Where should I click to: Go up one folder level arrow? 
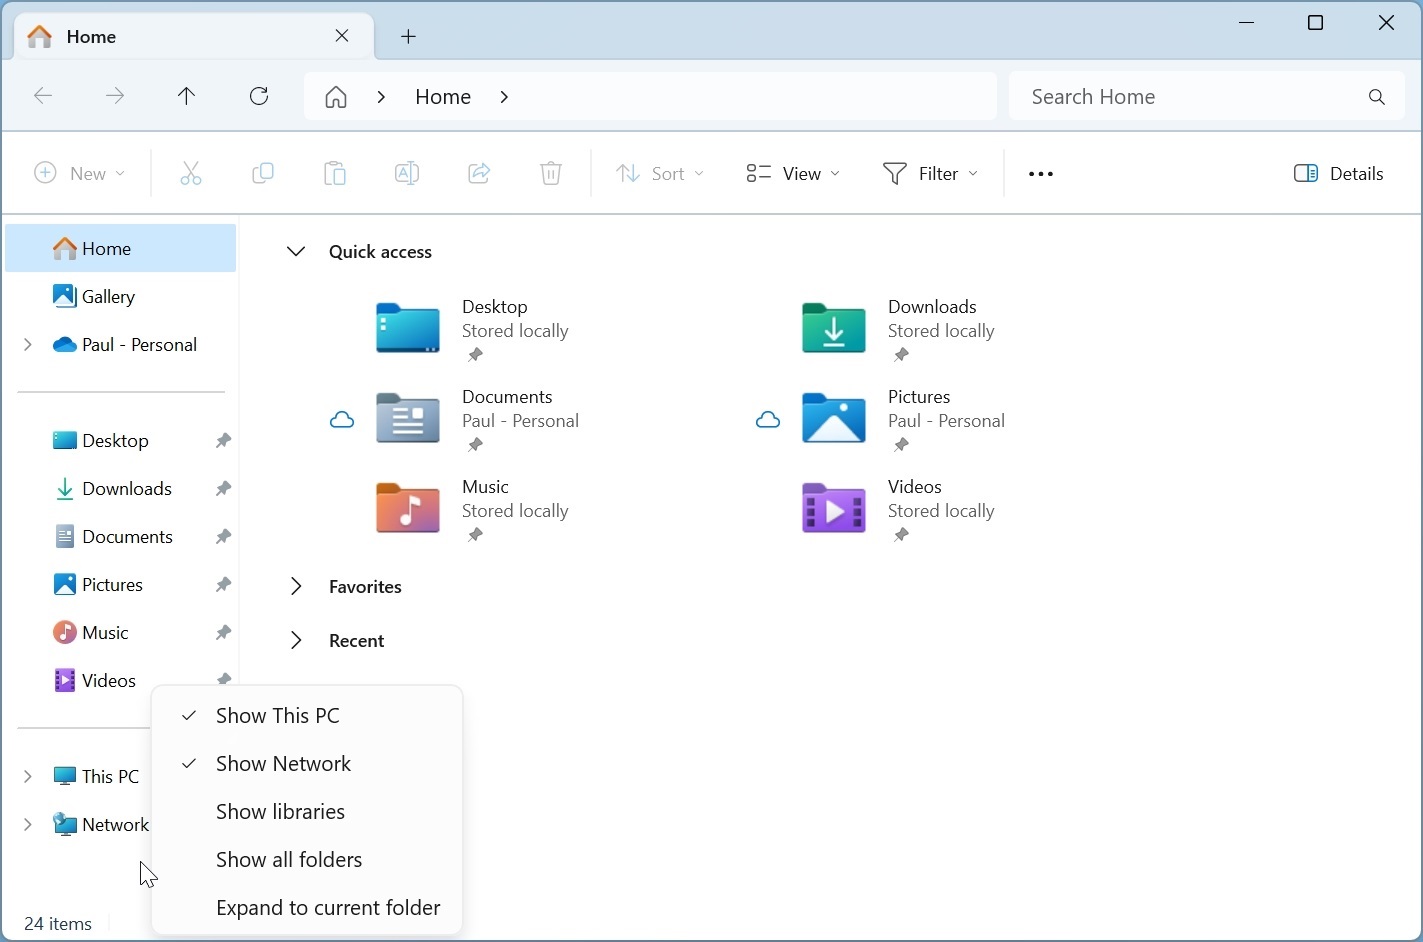tap(186, 97)
